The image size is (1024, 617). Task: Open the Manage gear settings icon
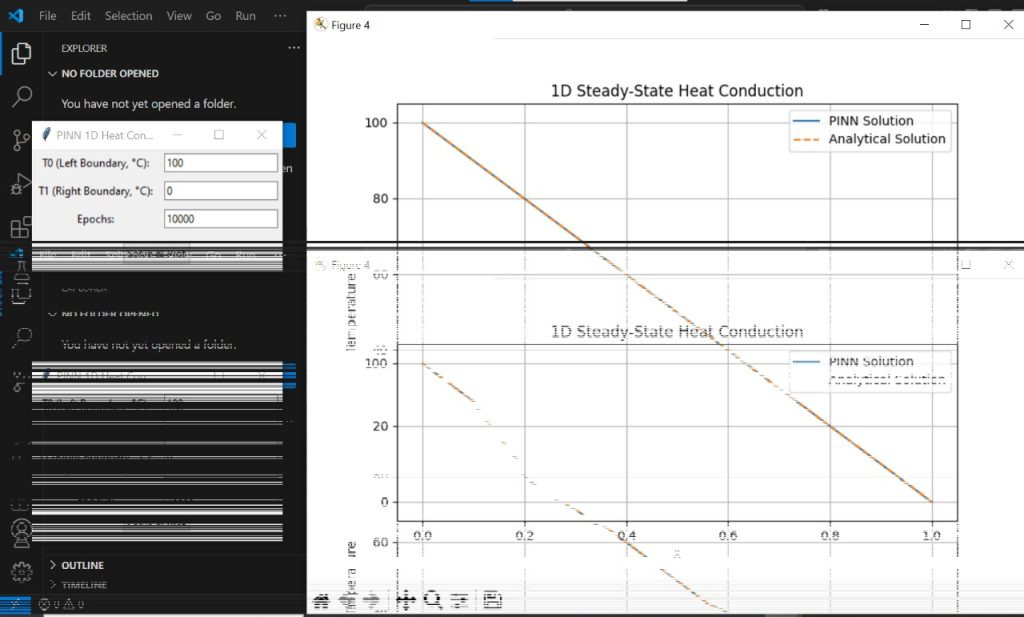[x=21, y=572]
